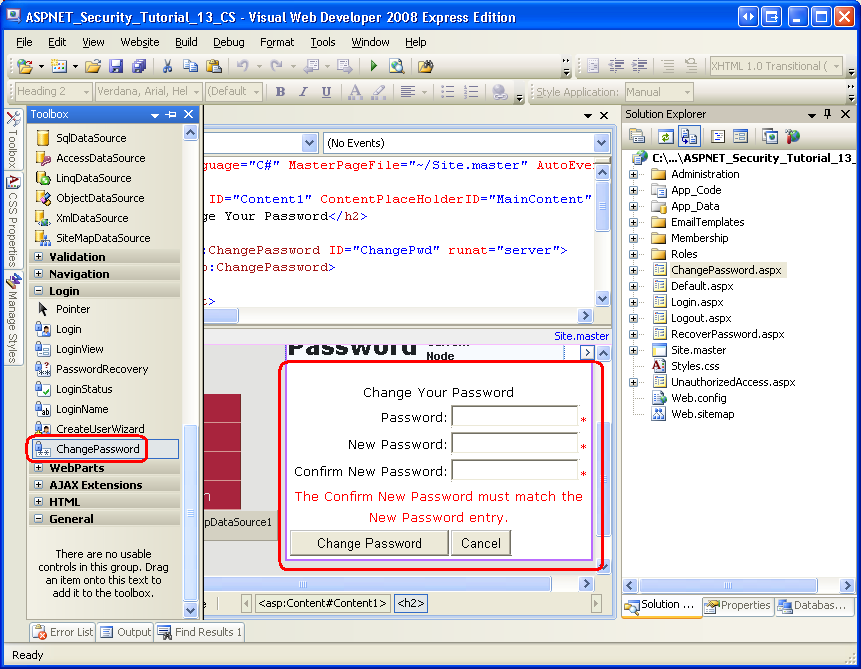Click the Refresh icon in Solution Explorer

pos(666,136)
